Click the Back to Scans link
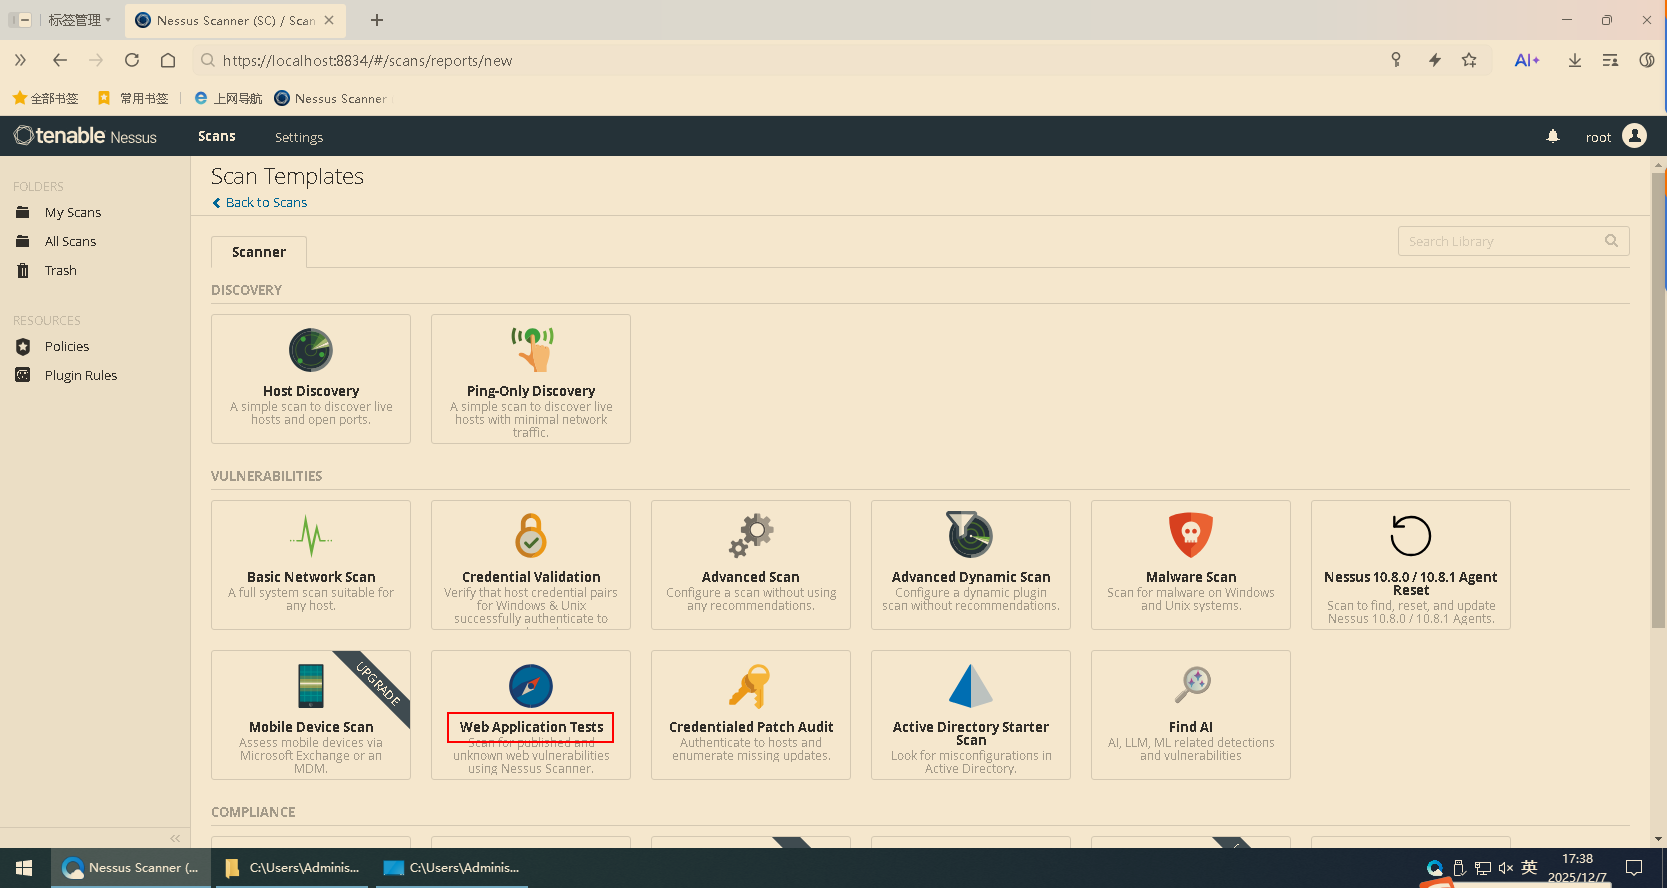Screen dimensions: 1667x888 (x=266, y=202)
